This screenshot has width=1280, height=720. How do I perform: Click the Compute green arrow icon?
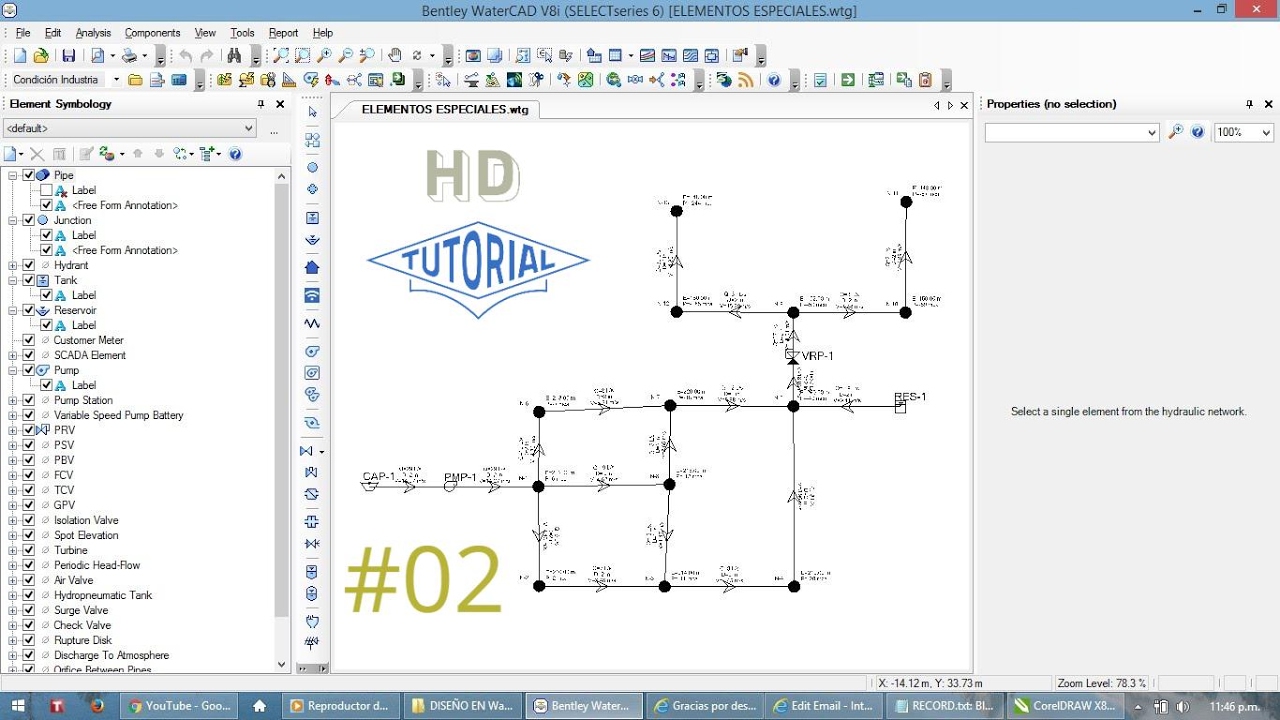pos(848,80)
